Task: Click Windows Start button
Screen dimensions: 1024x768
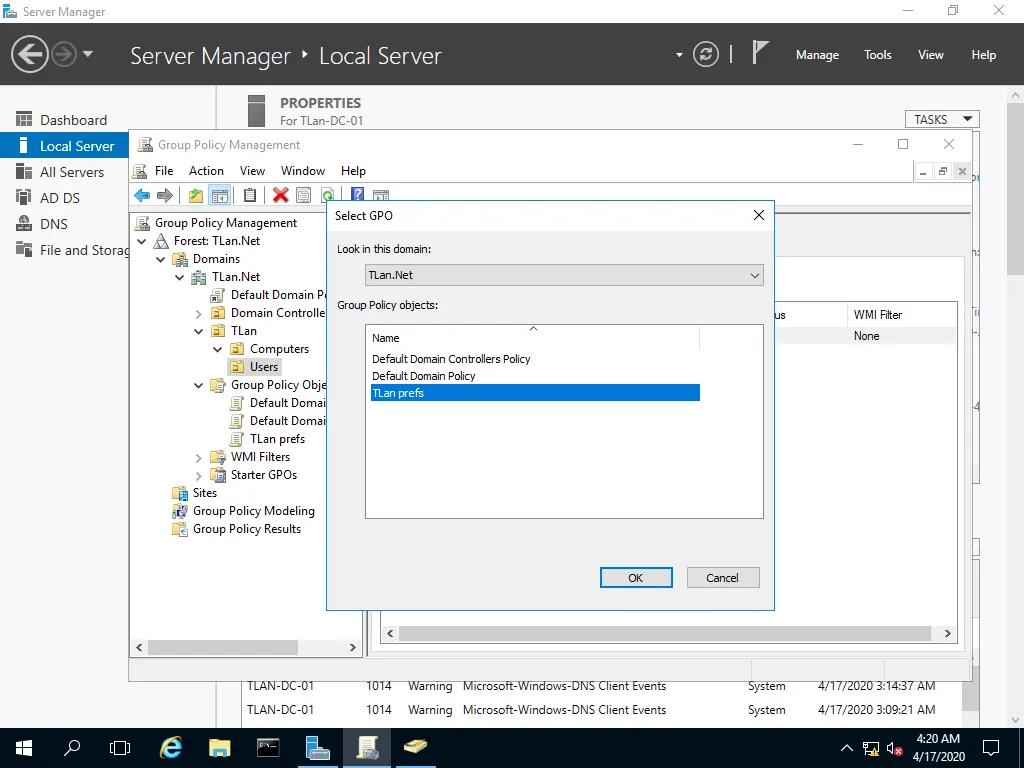Action: click(24, 747)
